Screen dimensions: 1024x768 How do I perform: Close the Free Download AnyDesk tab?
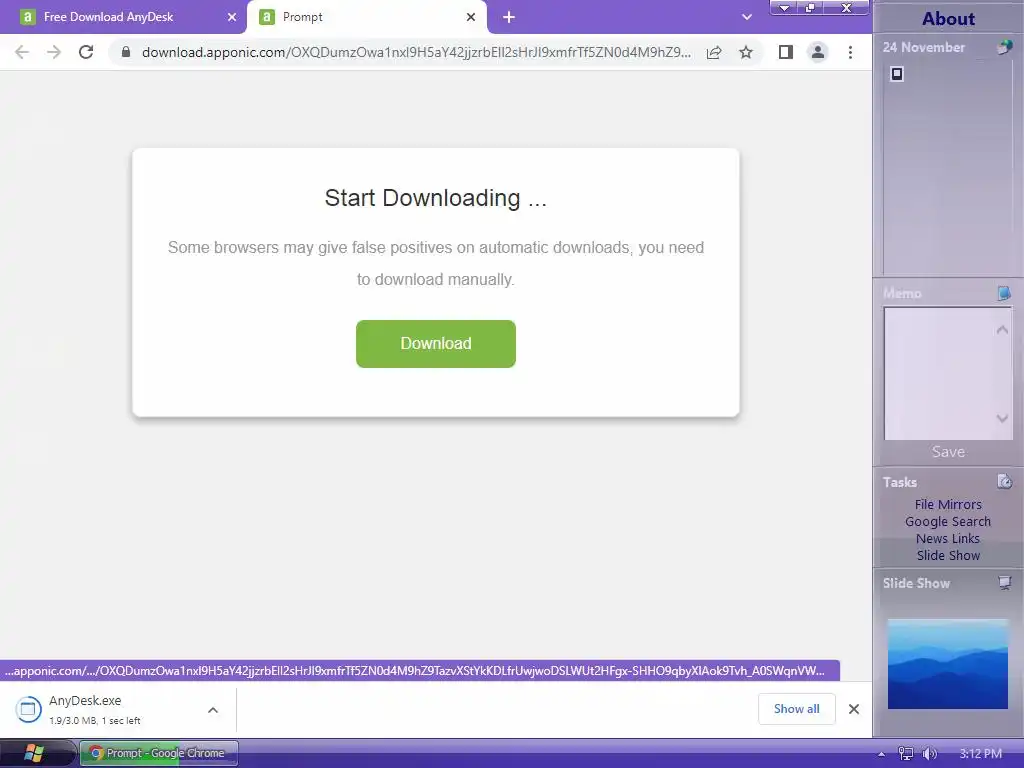[x=232, y=17]
